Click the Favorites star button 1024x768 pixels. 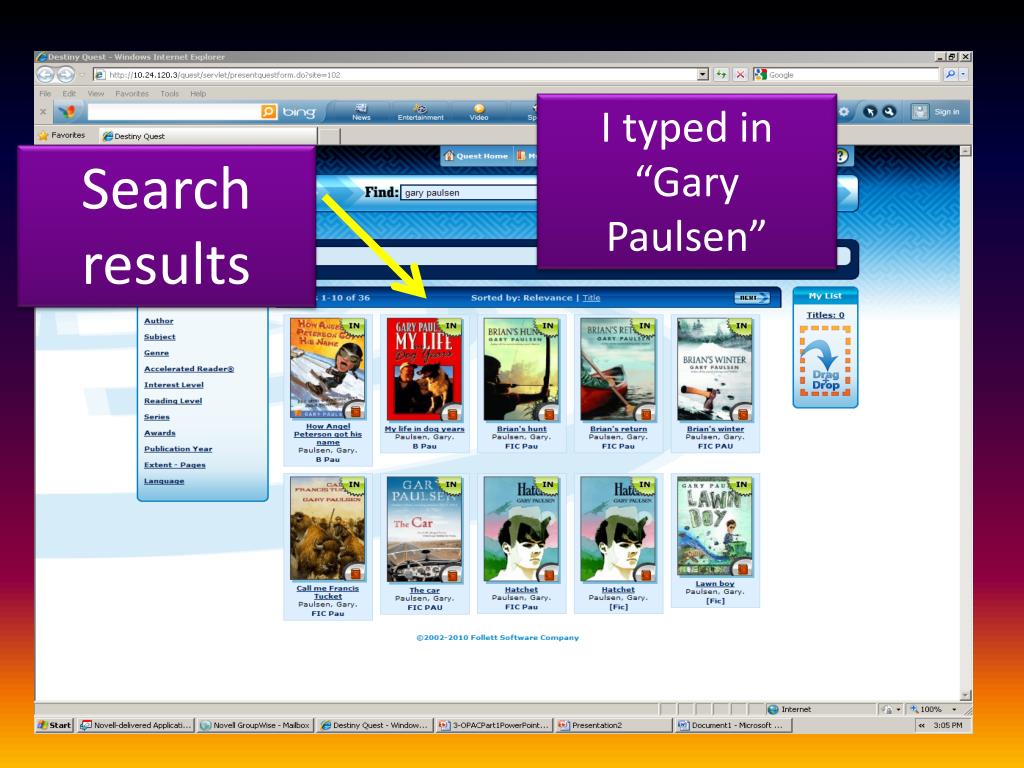coord(62,135)
